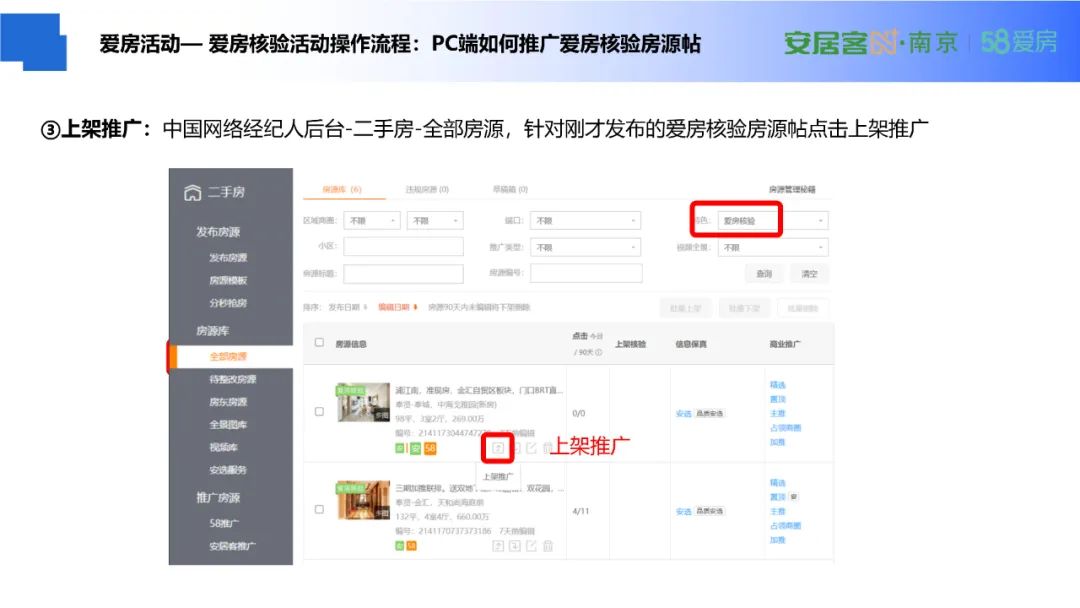Image resolution: width=1080 pixels, height=608 pixels.
Task: Open 房东房源 in the sidebar
Action: [x=228, y=402]
